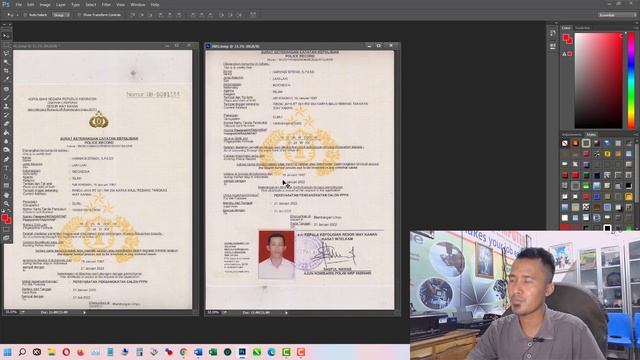640x360 pixels.
Task: Click the passport photo in the right document
Action: 276,255
